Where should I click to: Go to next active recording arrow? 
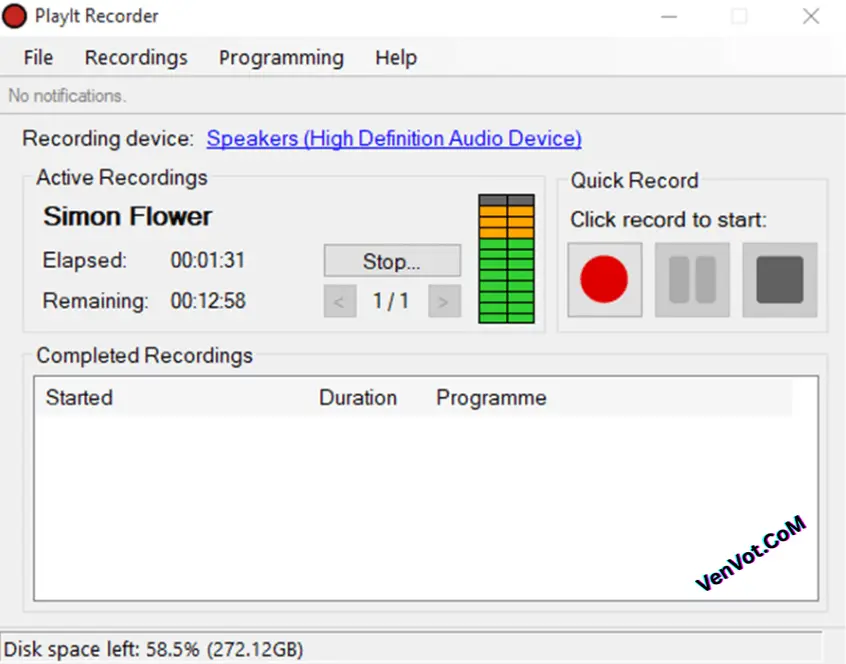(x=445, y=301)
